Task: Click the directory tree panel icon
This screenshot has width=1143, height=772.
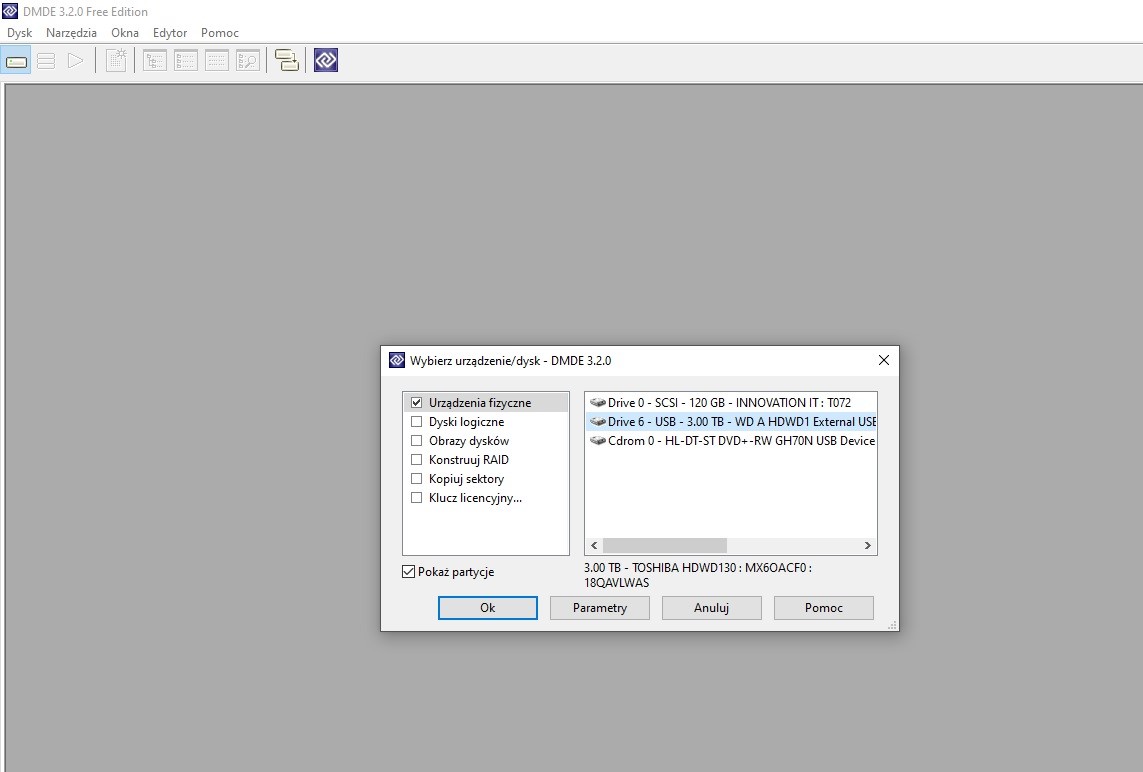Action: point(155,61)
